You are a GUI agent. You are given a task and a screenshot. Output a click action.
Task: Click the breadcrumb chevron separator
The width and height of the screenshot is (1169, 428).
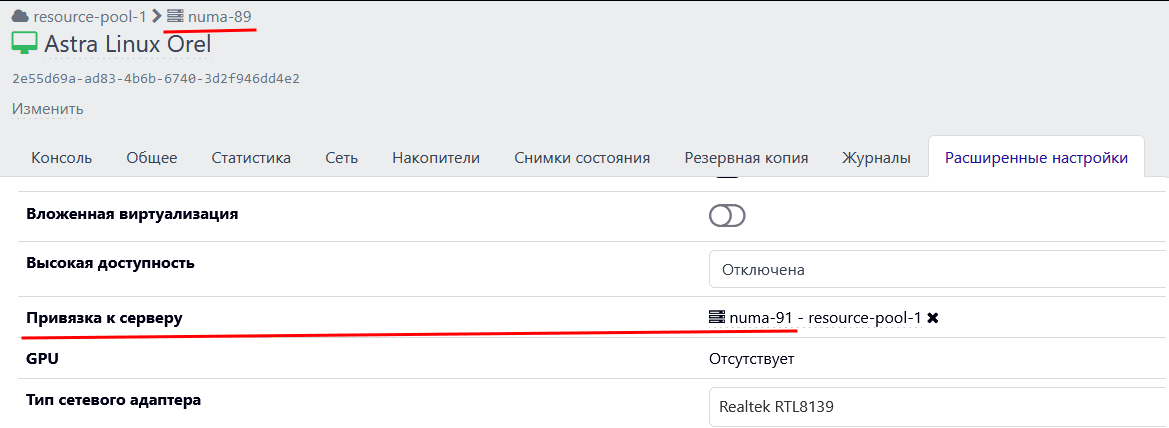click(156, 17)
